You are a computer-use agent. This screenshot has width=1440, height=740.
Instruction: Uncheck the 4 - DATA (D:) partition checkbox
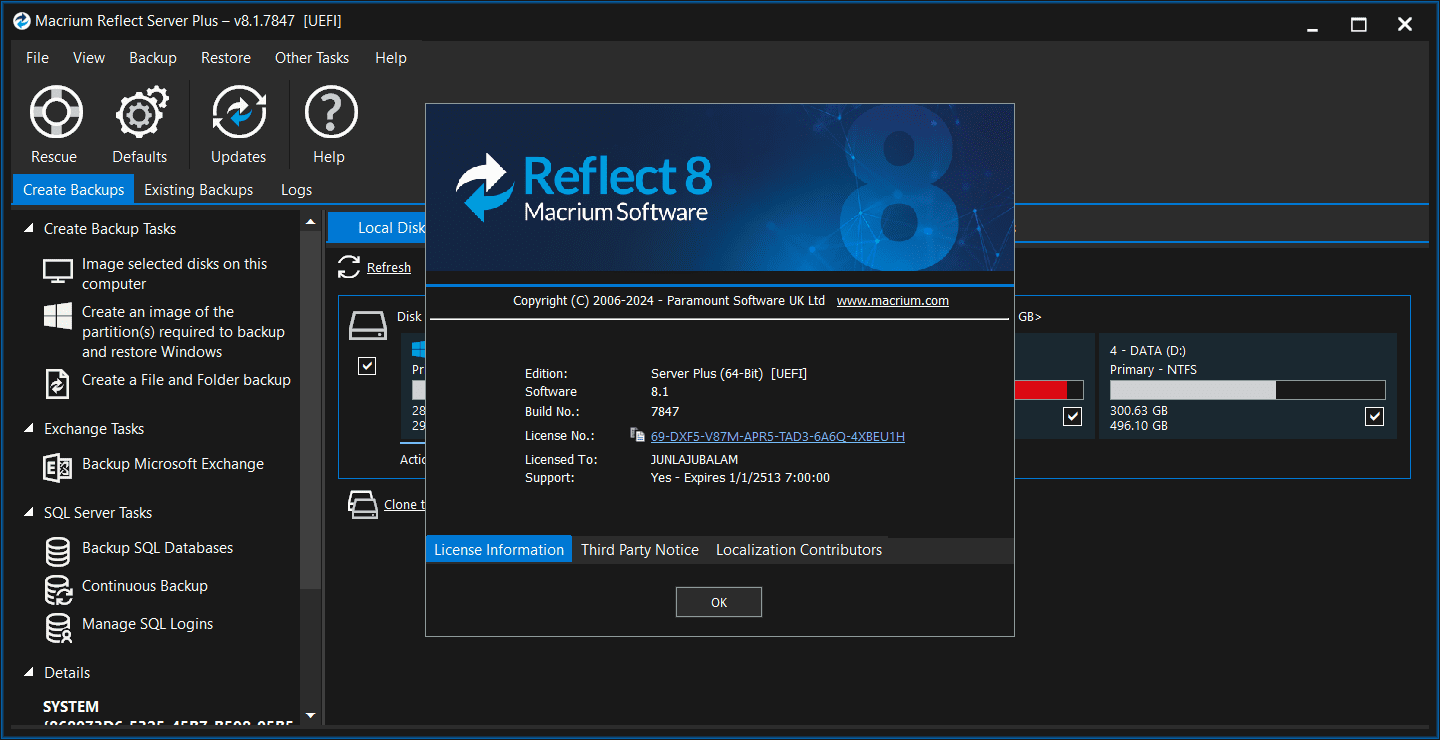pos(1375,416)
